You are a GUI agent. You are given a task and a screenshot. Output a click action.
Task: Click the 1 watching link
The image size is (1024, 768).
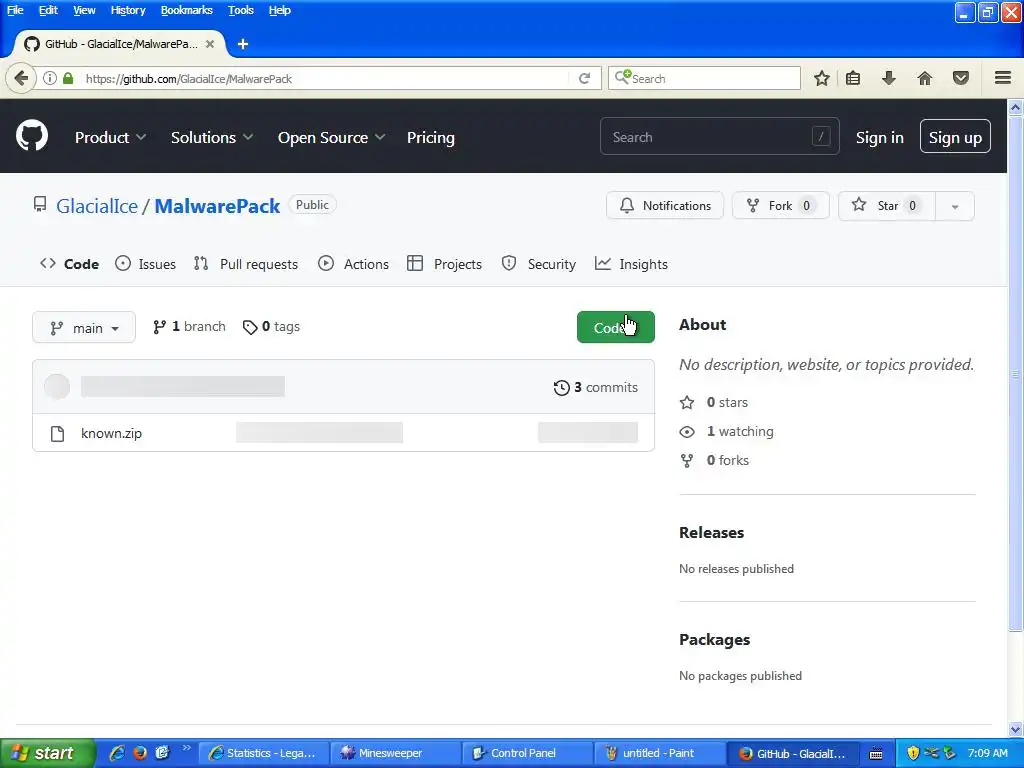pyautogui.click(x=726, y=432)
